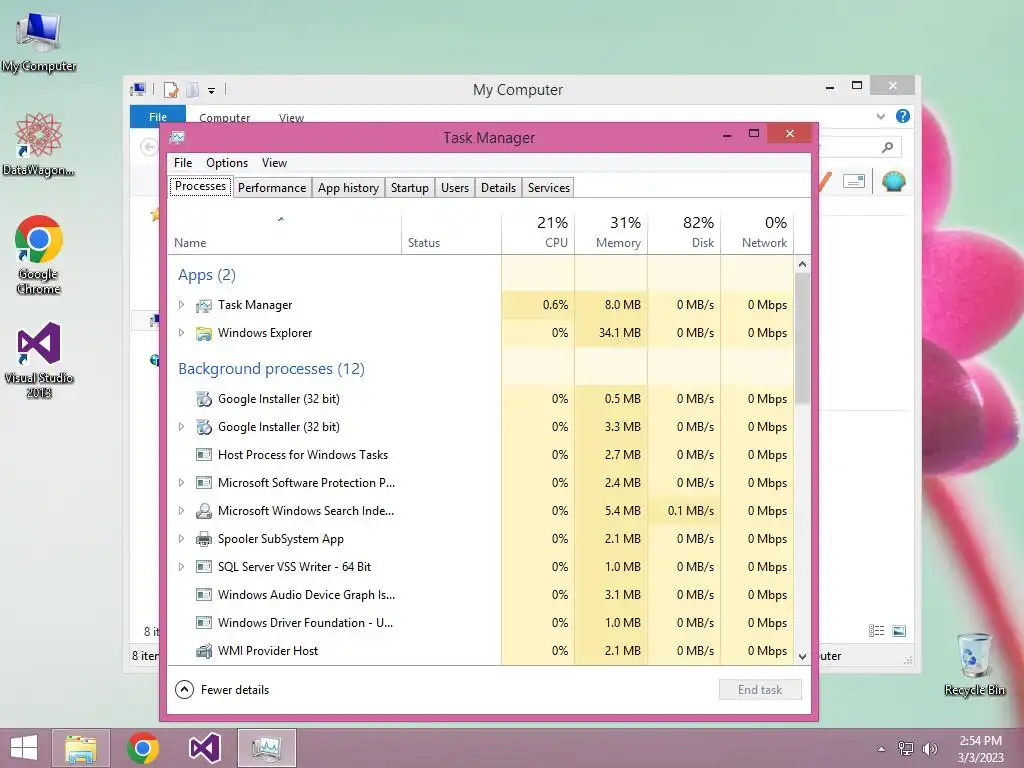Sort by the Network column header
Screen dimensions: 1024x768
click(x=758, y=232)
